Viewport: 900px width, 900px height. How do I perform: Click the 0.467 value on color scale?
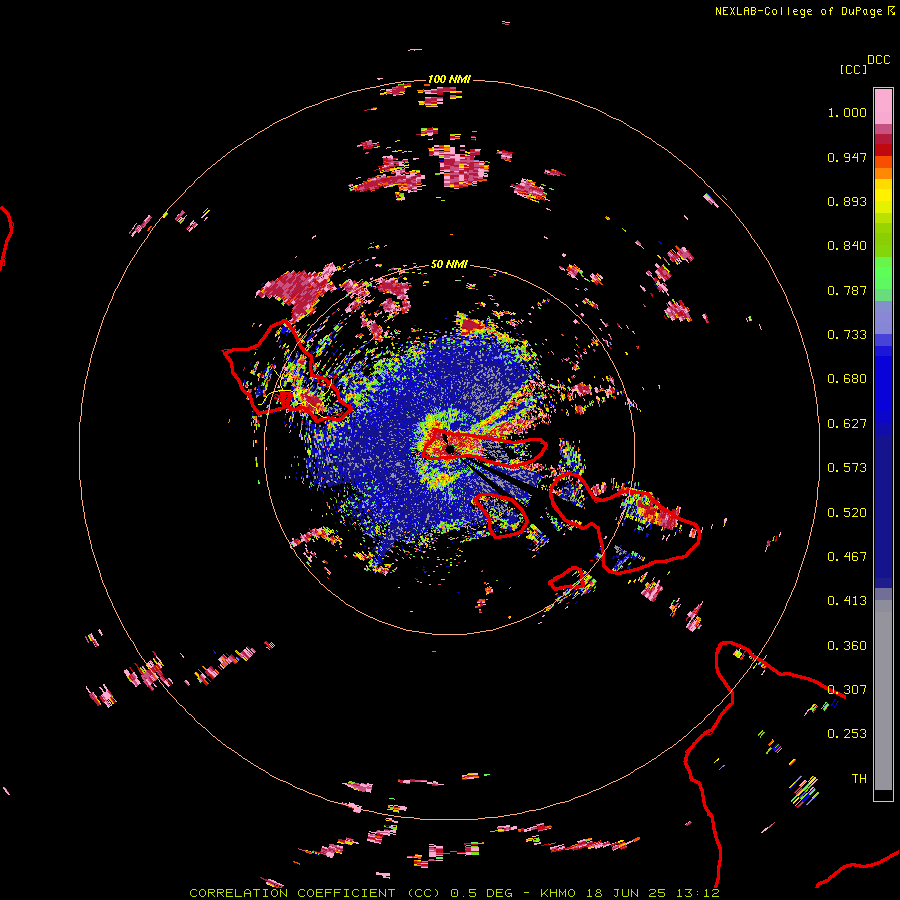click(847, 557)
